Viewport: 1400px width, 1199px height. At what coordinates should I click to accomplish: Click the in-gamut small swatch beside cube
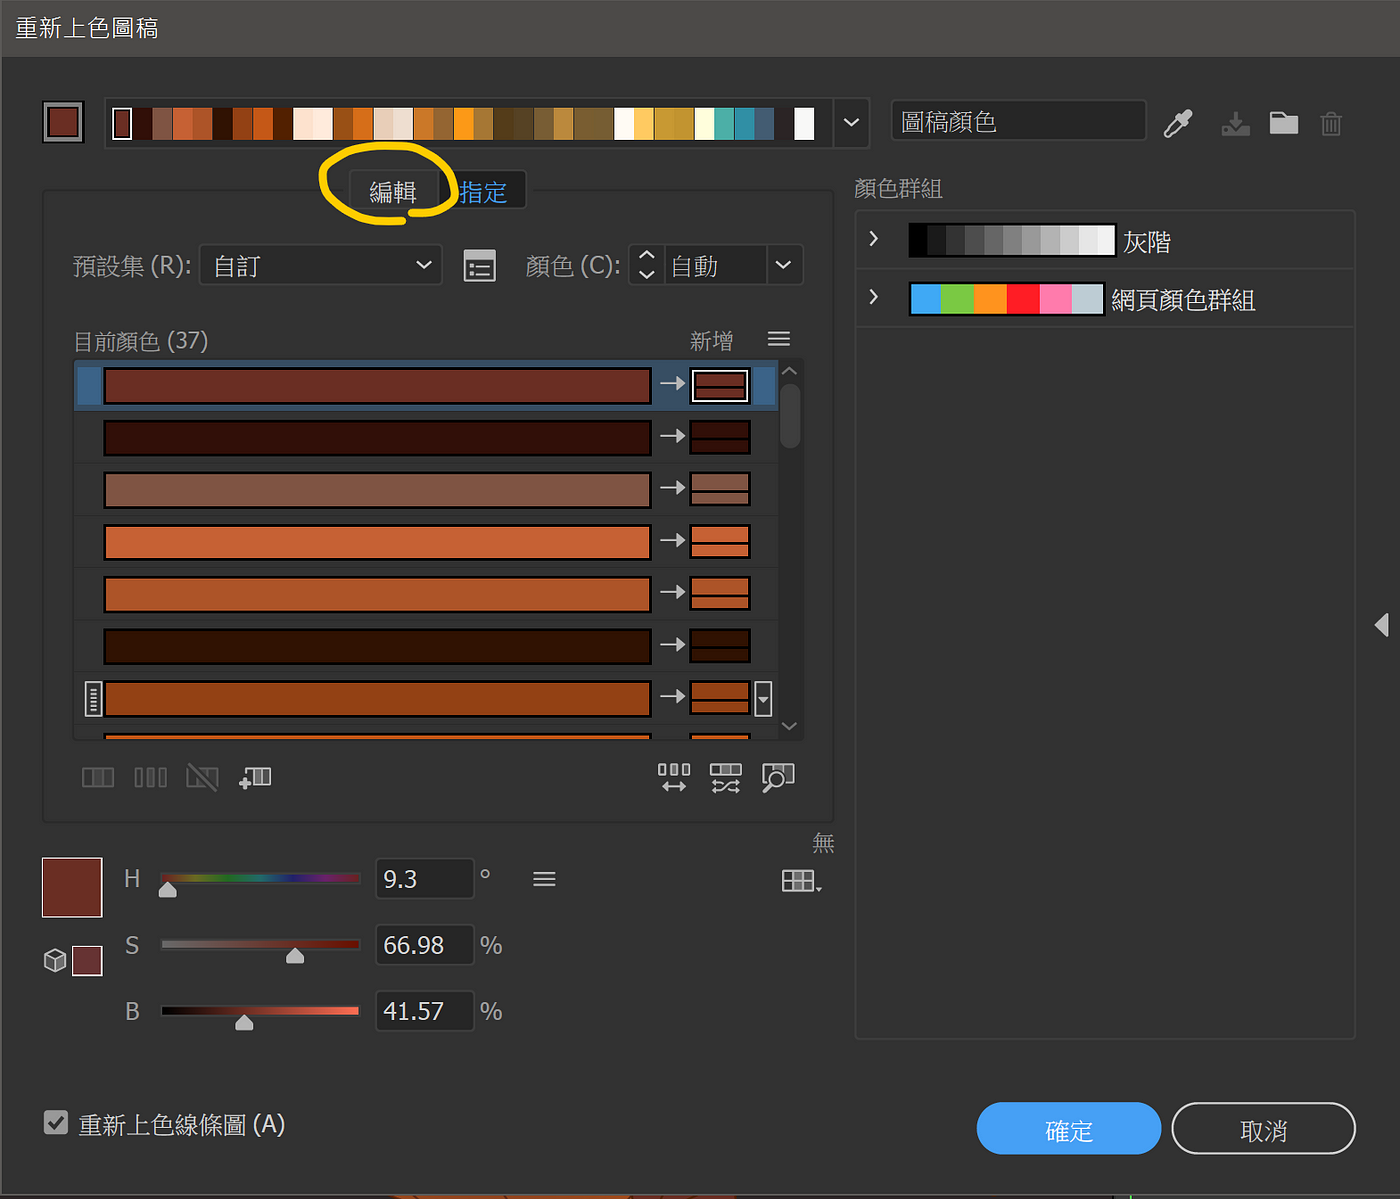[x=87, y=961]
